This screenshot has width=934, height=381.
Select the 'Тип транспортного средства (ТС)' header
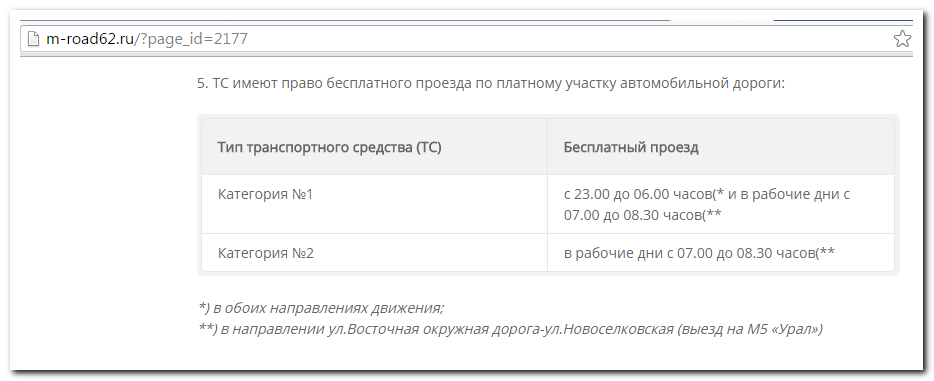point(329,147)
